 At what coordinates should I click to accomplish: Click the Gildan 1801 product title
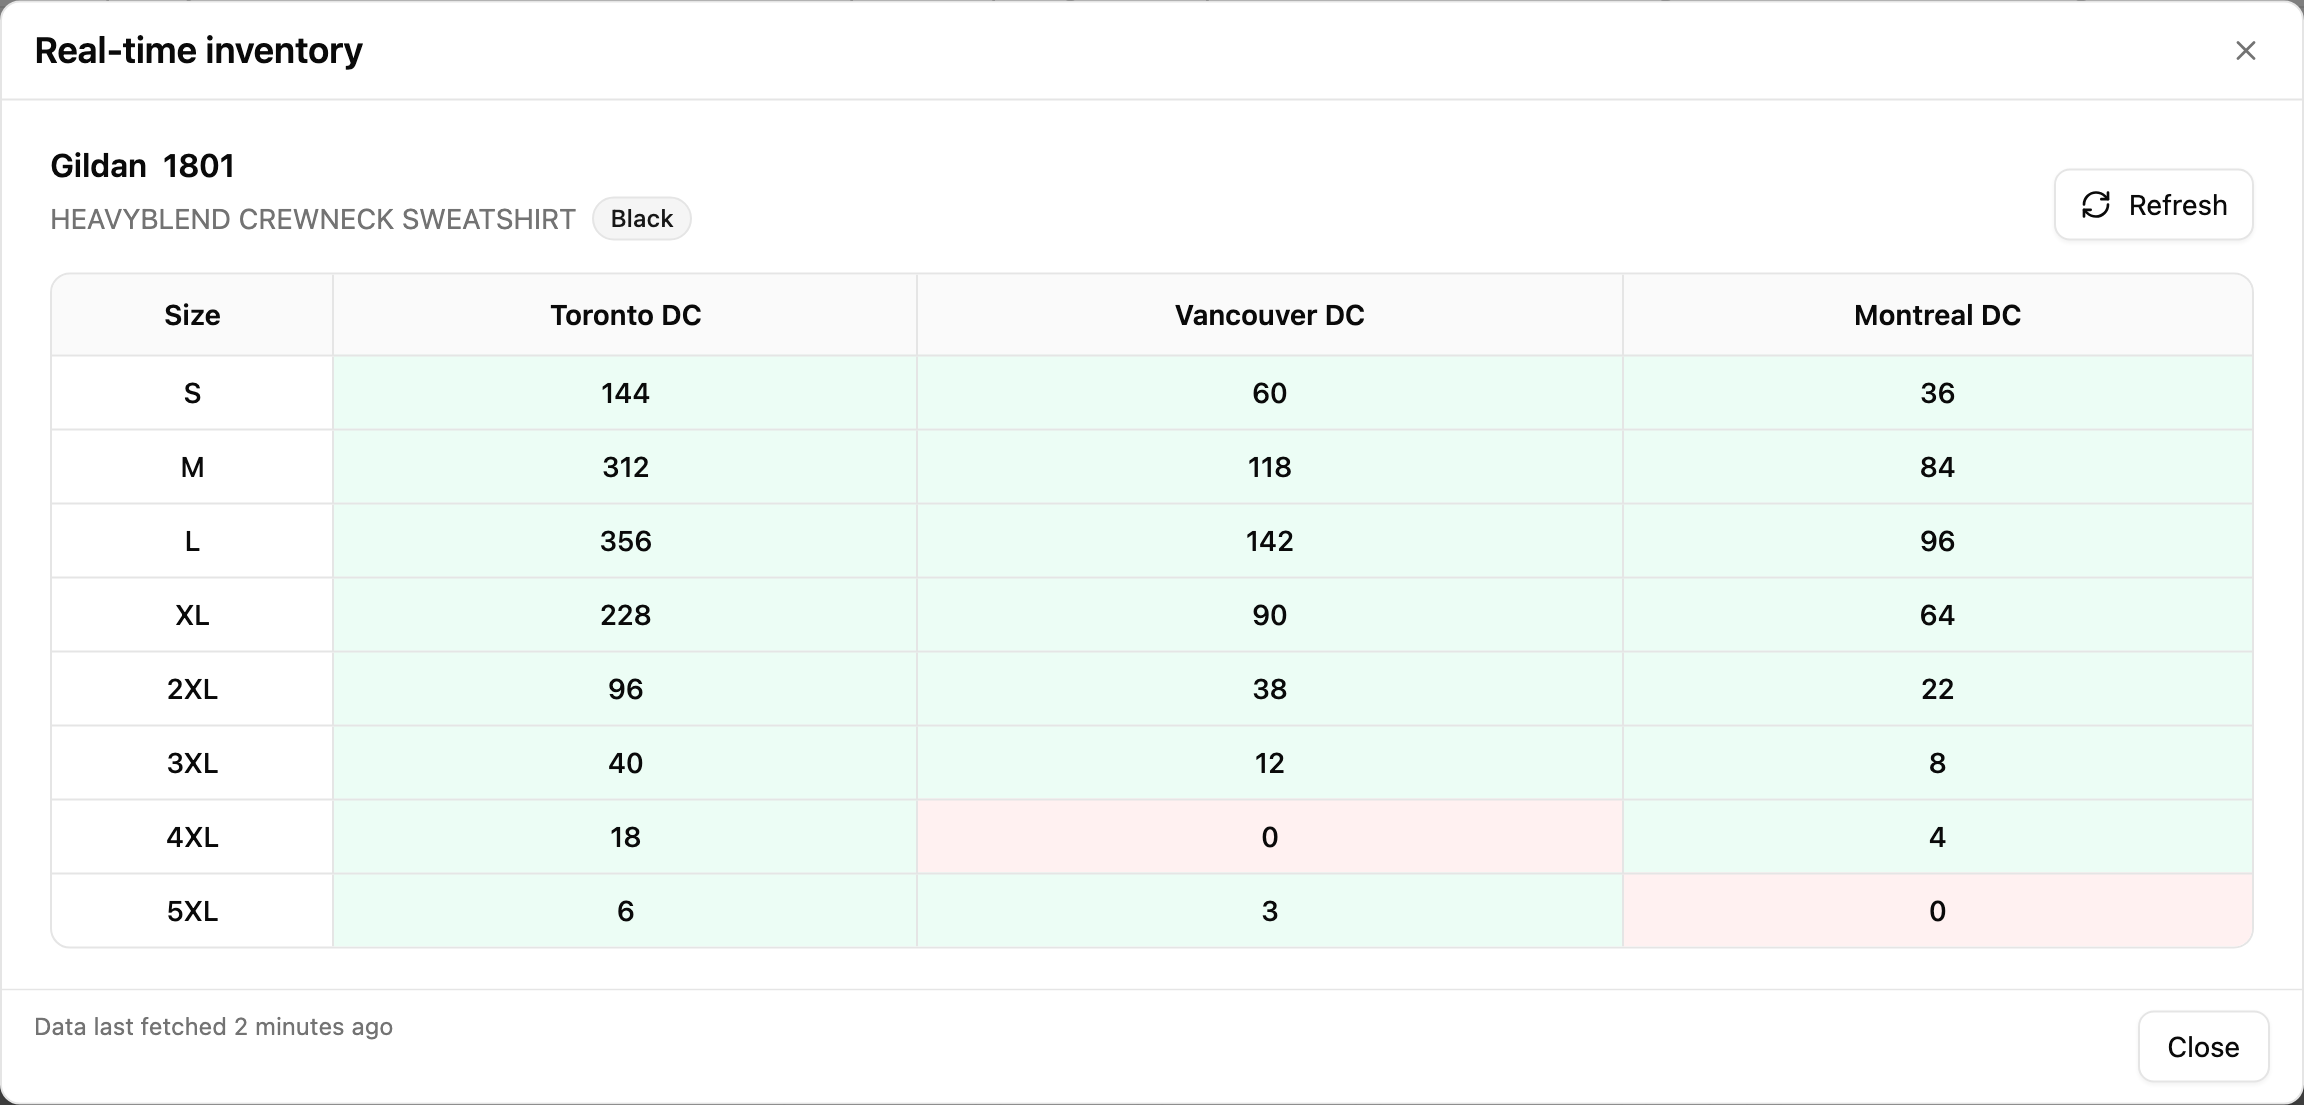pyautogui.click(x=142, y=166)
